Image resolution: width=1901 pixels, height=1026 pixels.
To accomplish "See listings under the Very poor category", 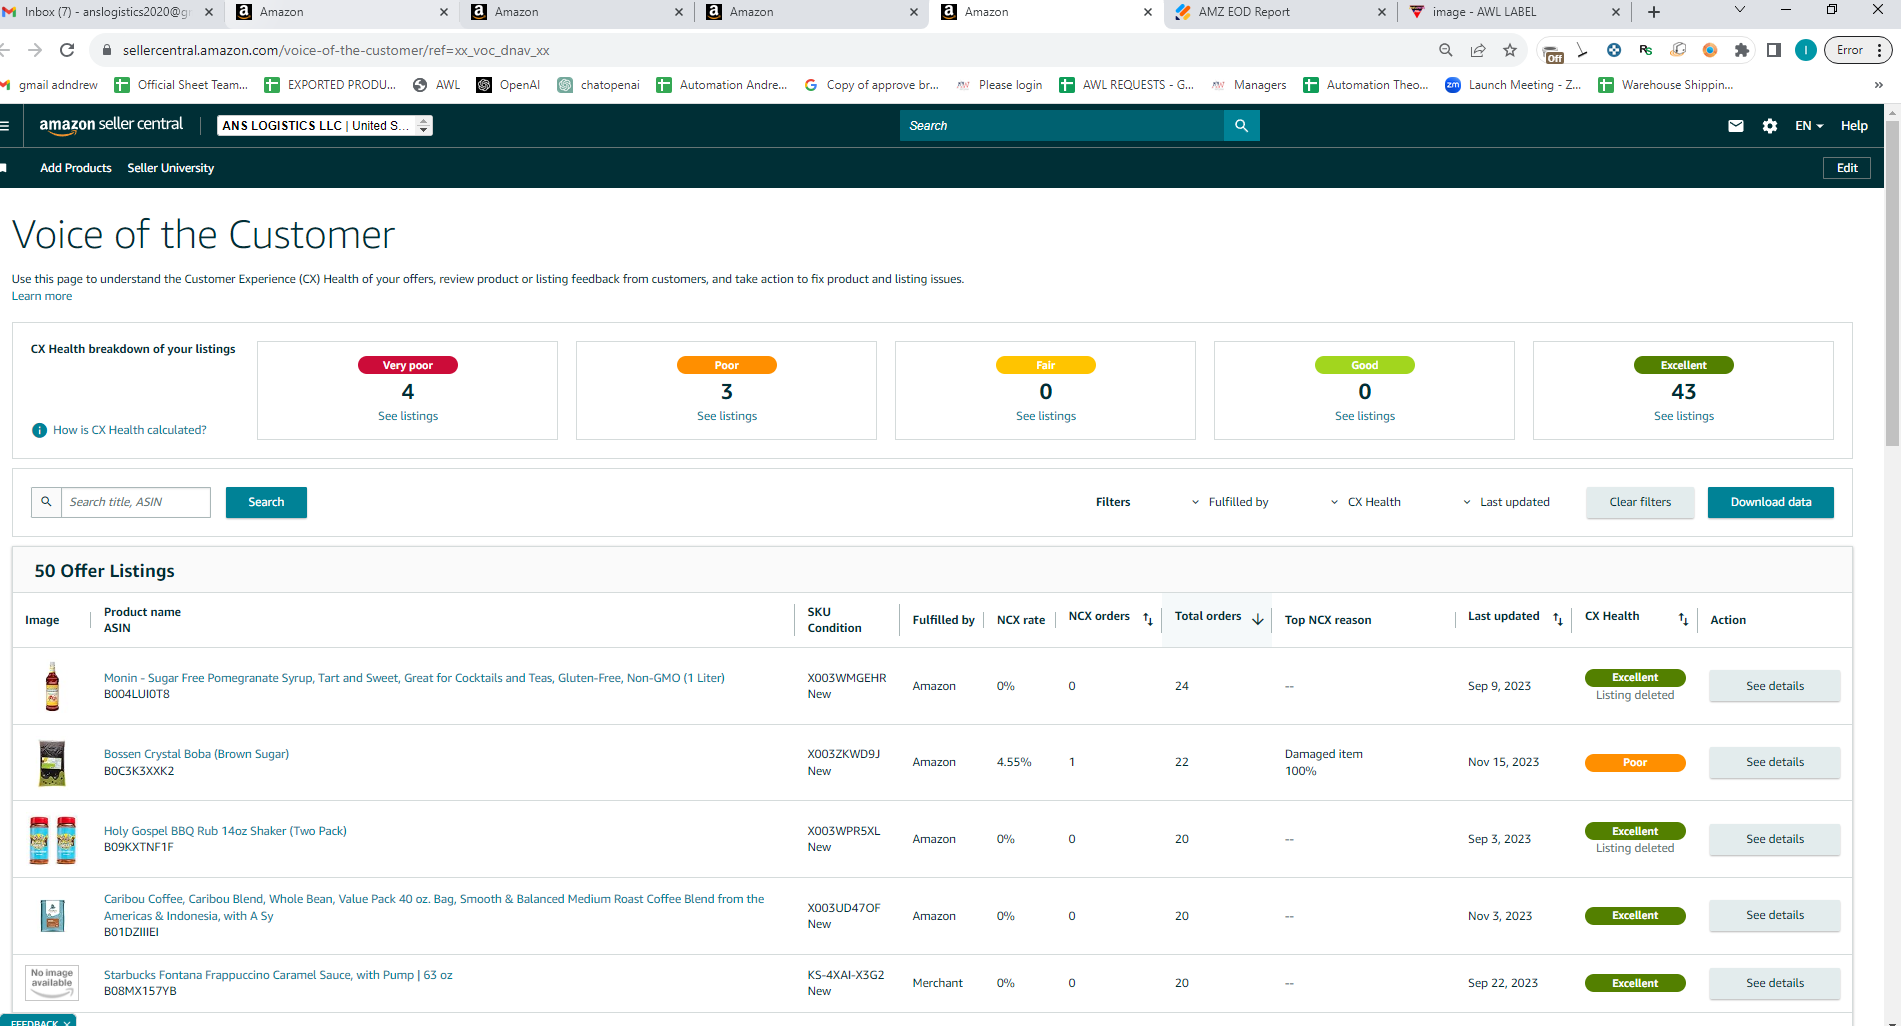I will 408,416.
